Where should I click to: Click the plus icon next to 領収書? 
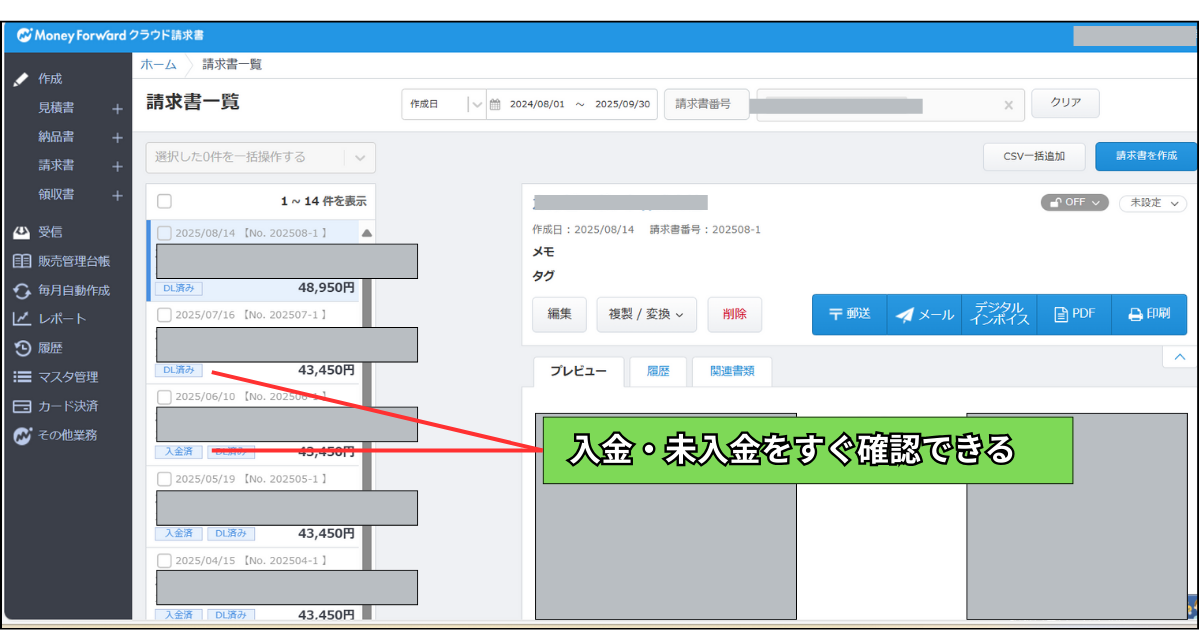(117, 195)
